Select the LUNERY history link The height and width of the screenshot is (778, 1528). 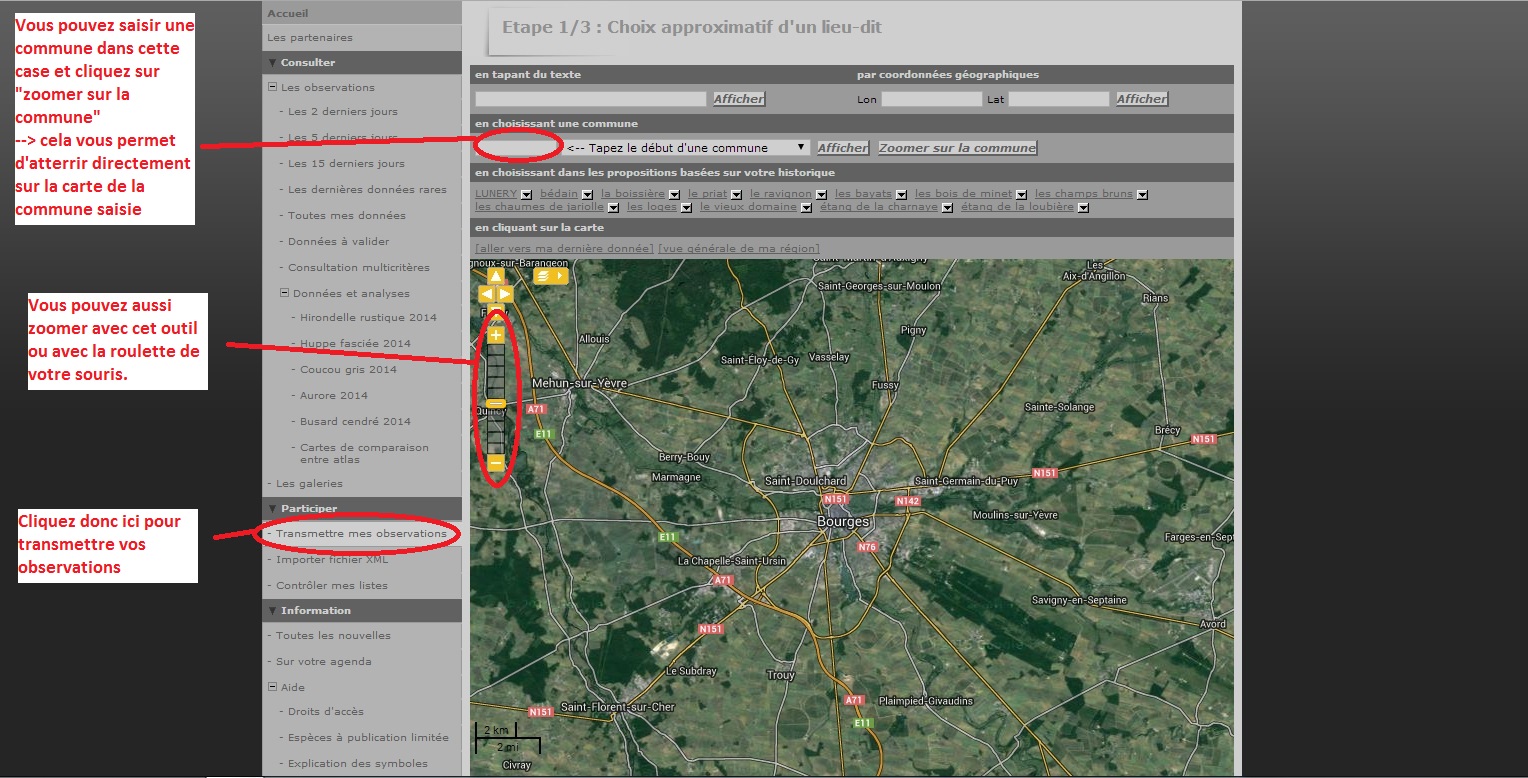point(497,194)
